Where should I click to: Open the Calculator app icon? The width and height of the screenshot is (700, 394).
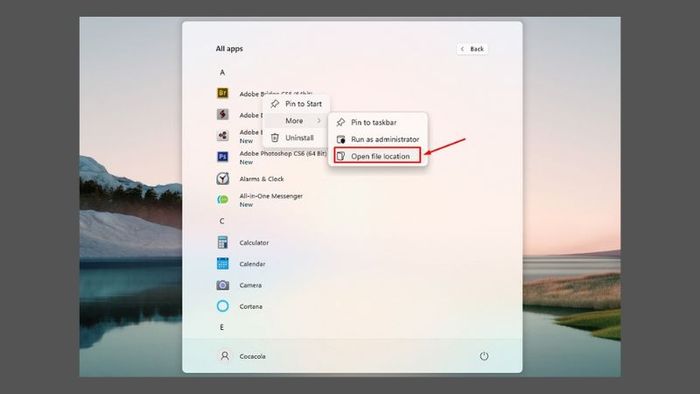coord(222,242)
